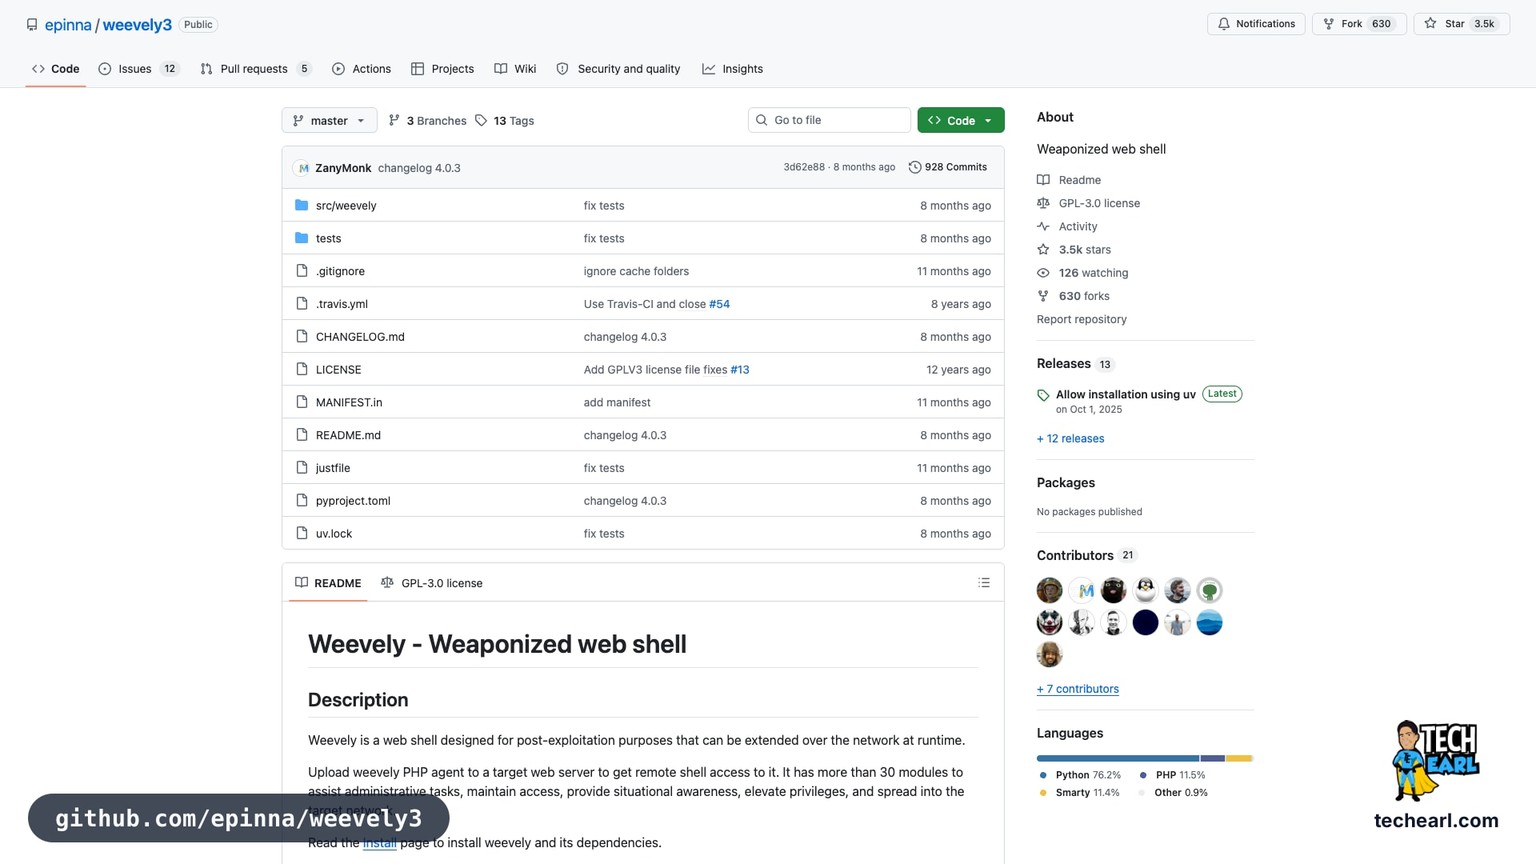This screenshot has height=864, width=1536.
Task: Click the scale icon beside GPL-3.0 license in About
Action: click(x=1043, y=203)
